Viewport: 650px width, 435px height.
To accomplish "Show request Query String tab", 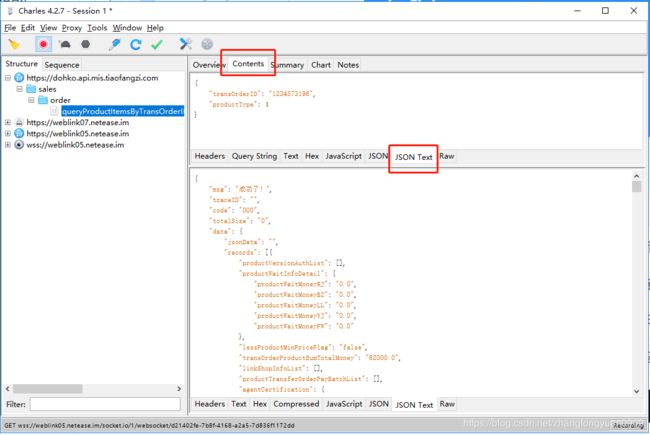I will tap(254, 156).
